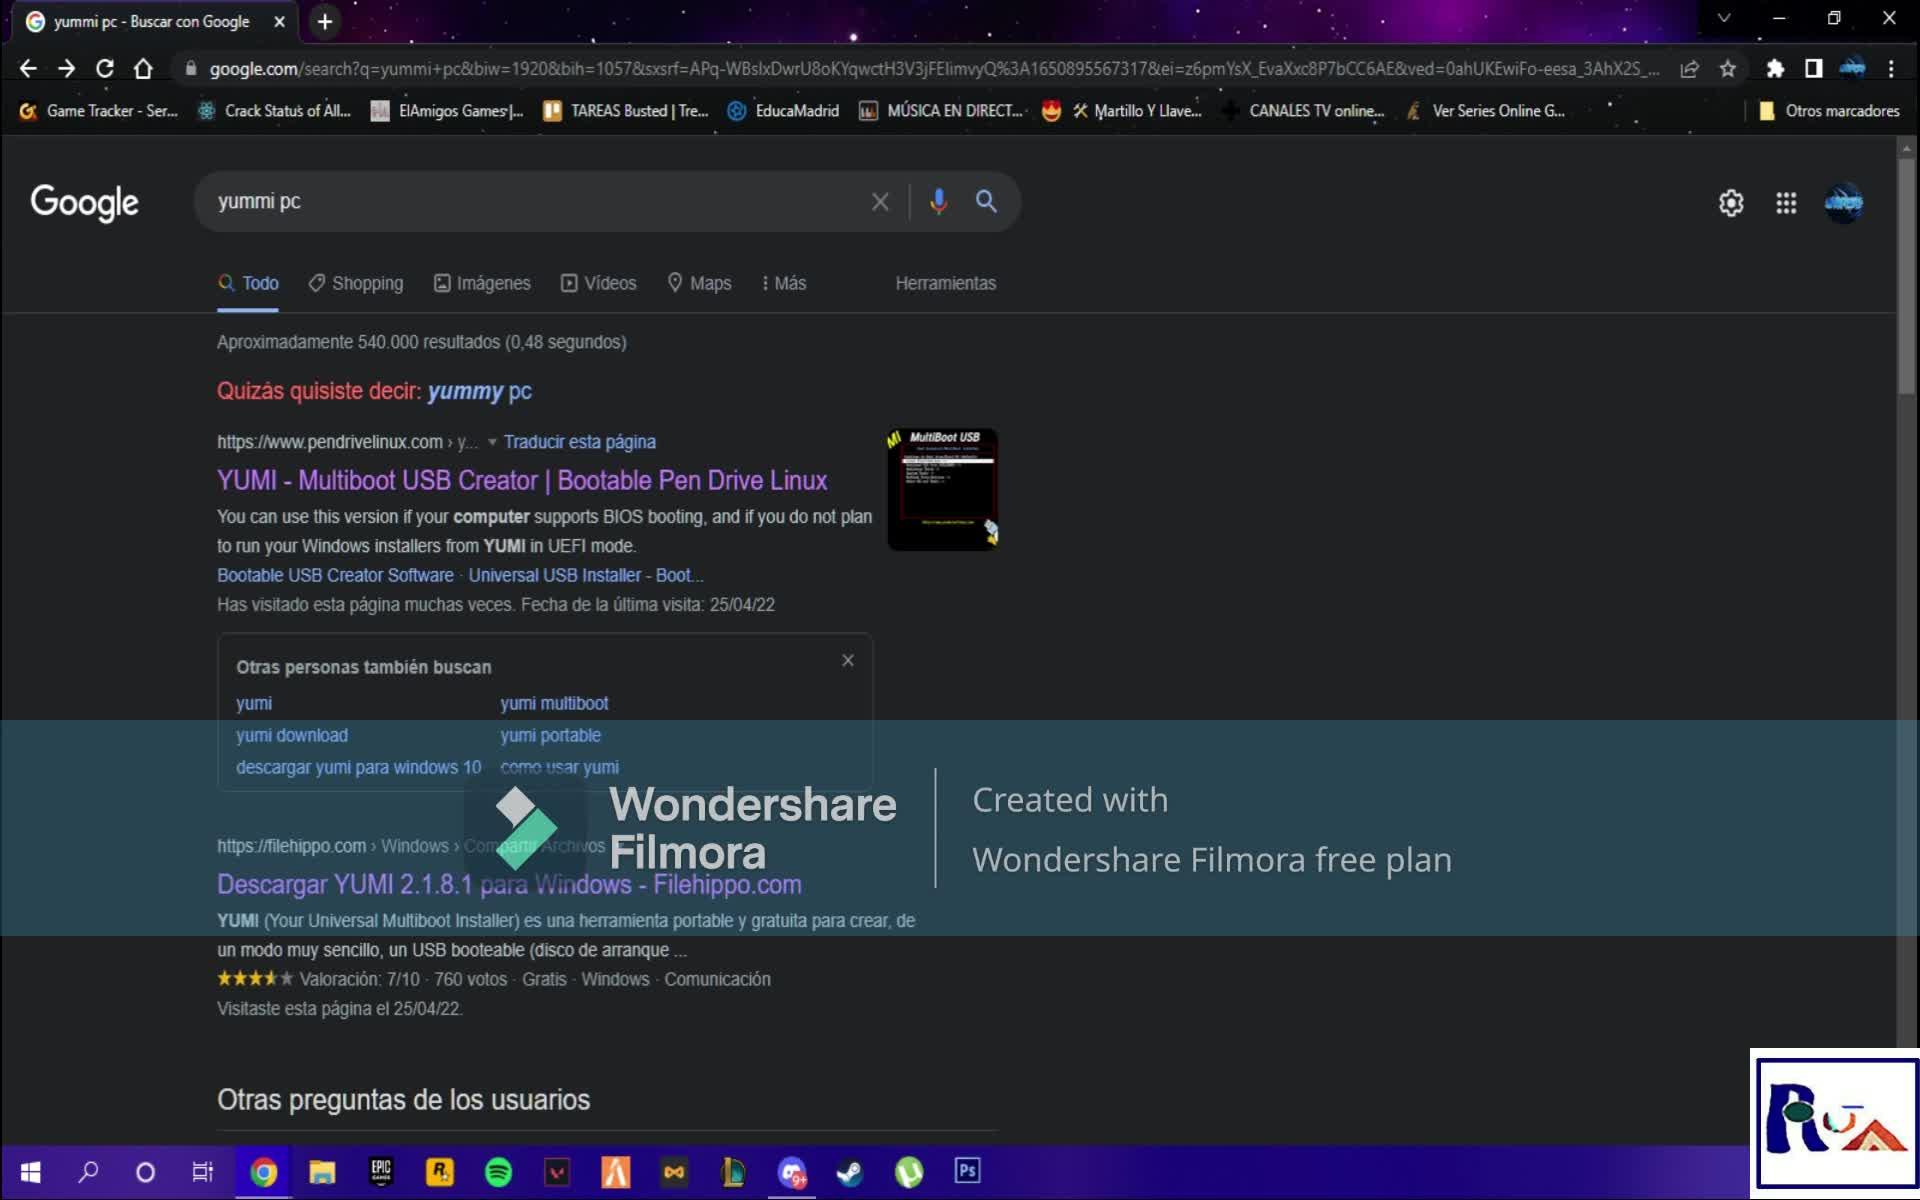Expand the Más search filters menu
Screen dimensions: 1920x1200
[x=784, y=283]
